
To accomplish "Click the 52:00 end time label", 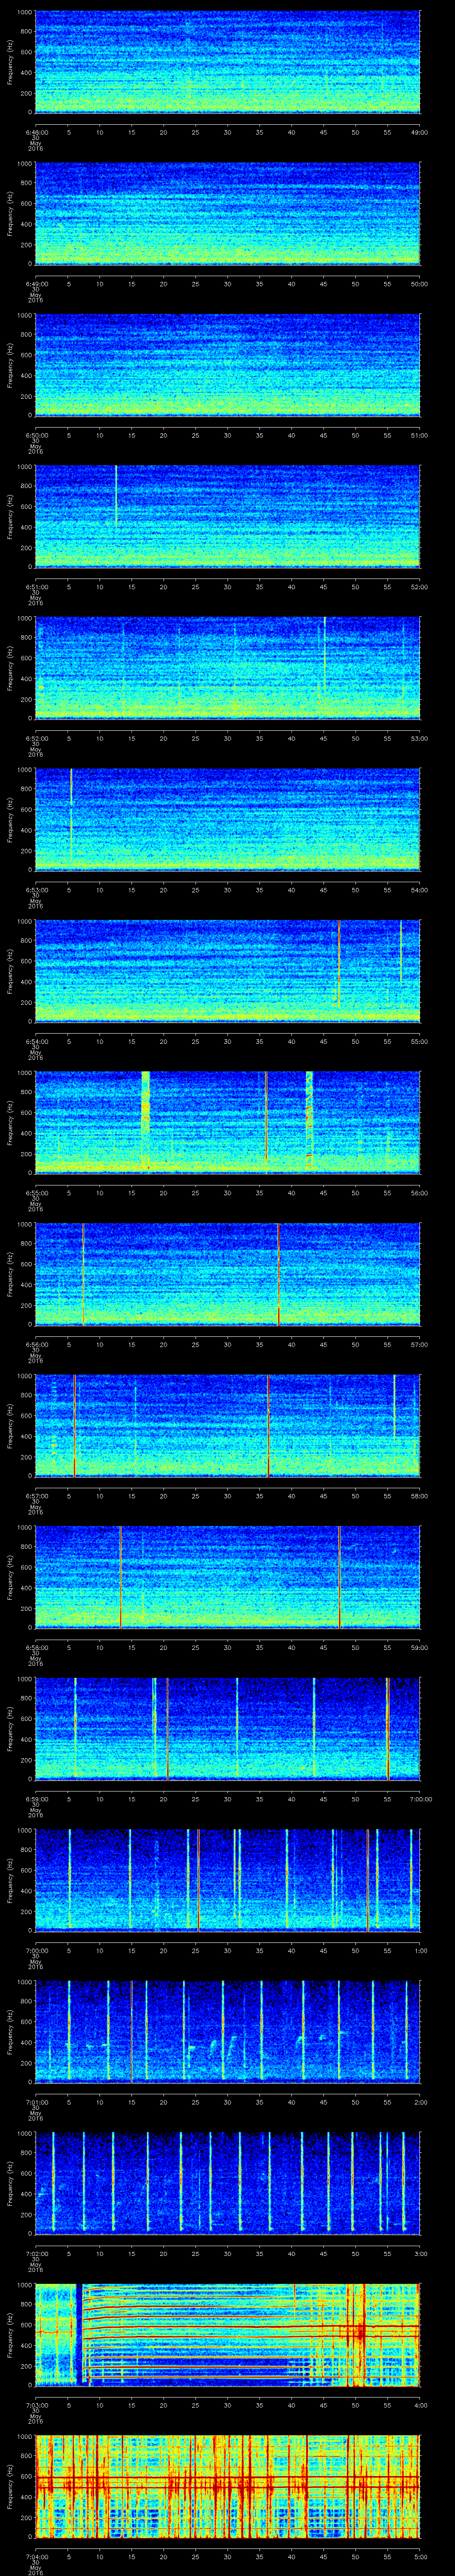I will (420, 587).
